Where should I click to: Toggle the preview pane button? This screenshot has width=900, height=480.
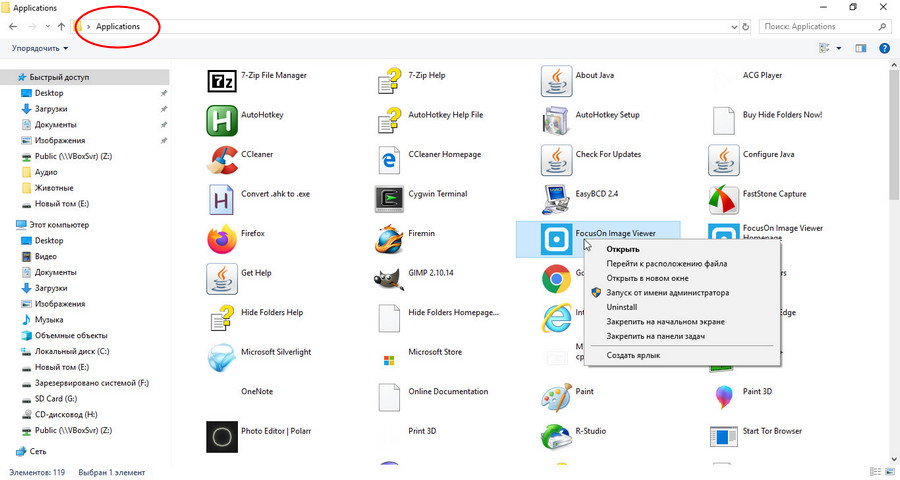(860, 48)
